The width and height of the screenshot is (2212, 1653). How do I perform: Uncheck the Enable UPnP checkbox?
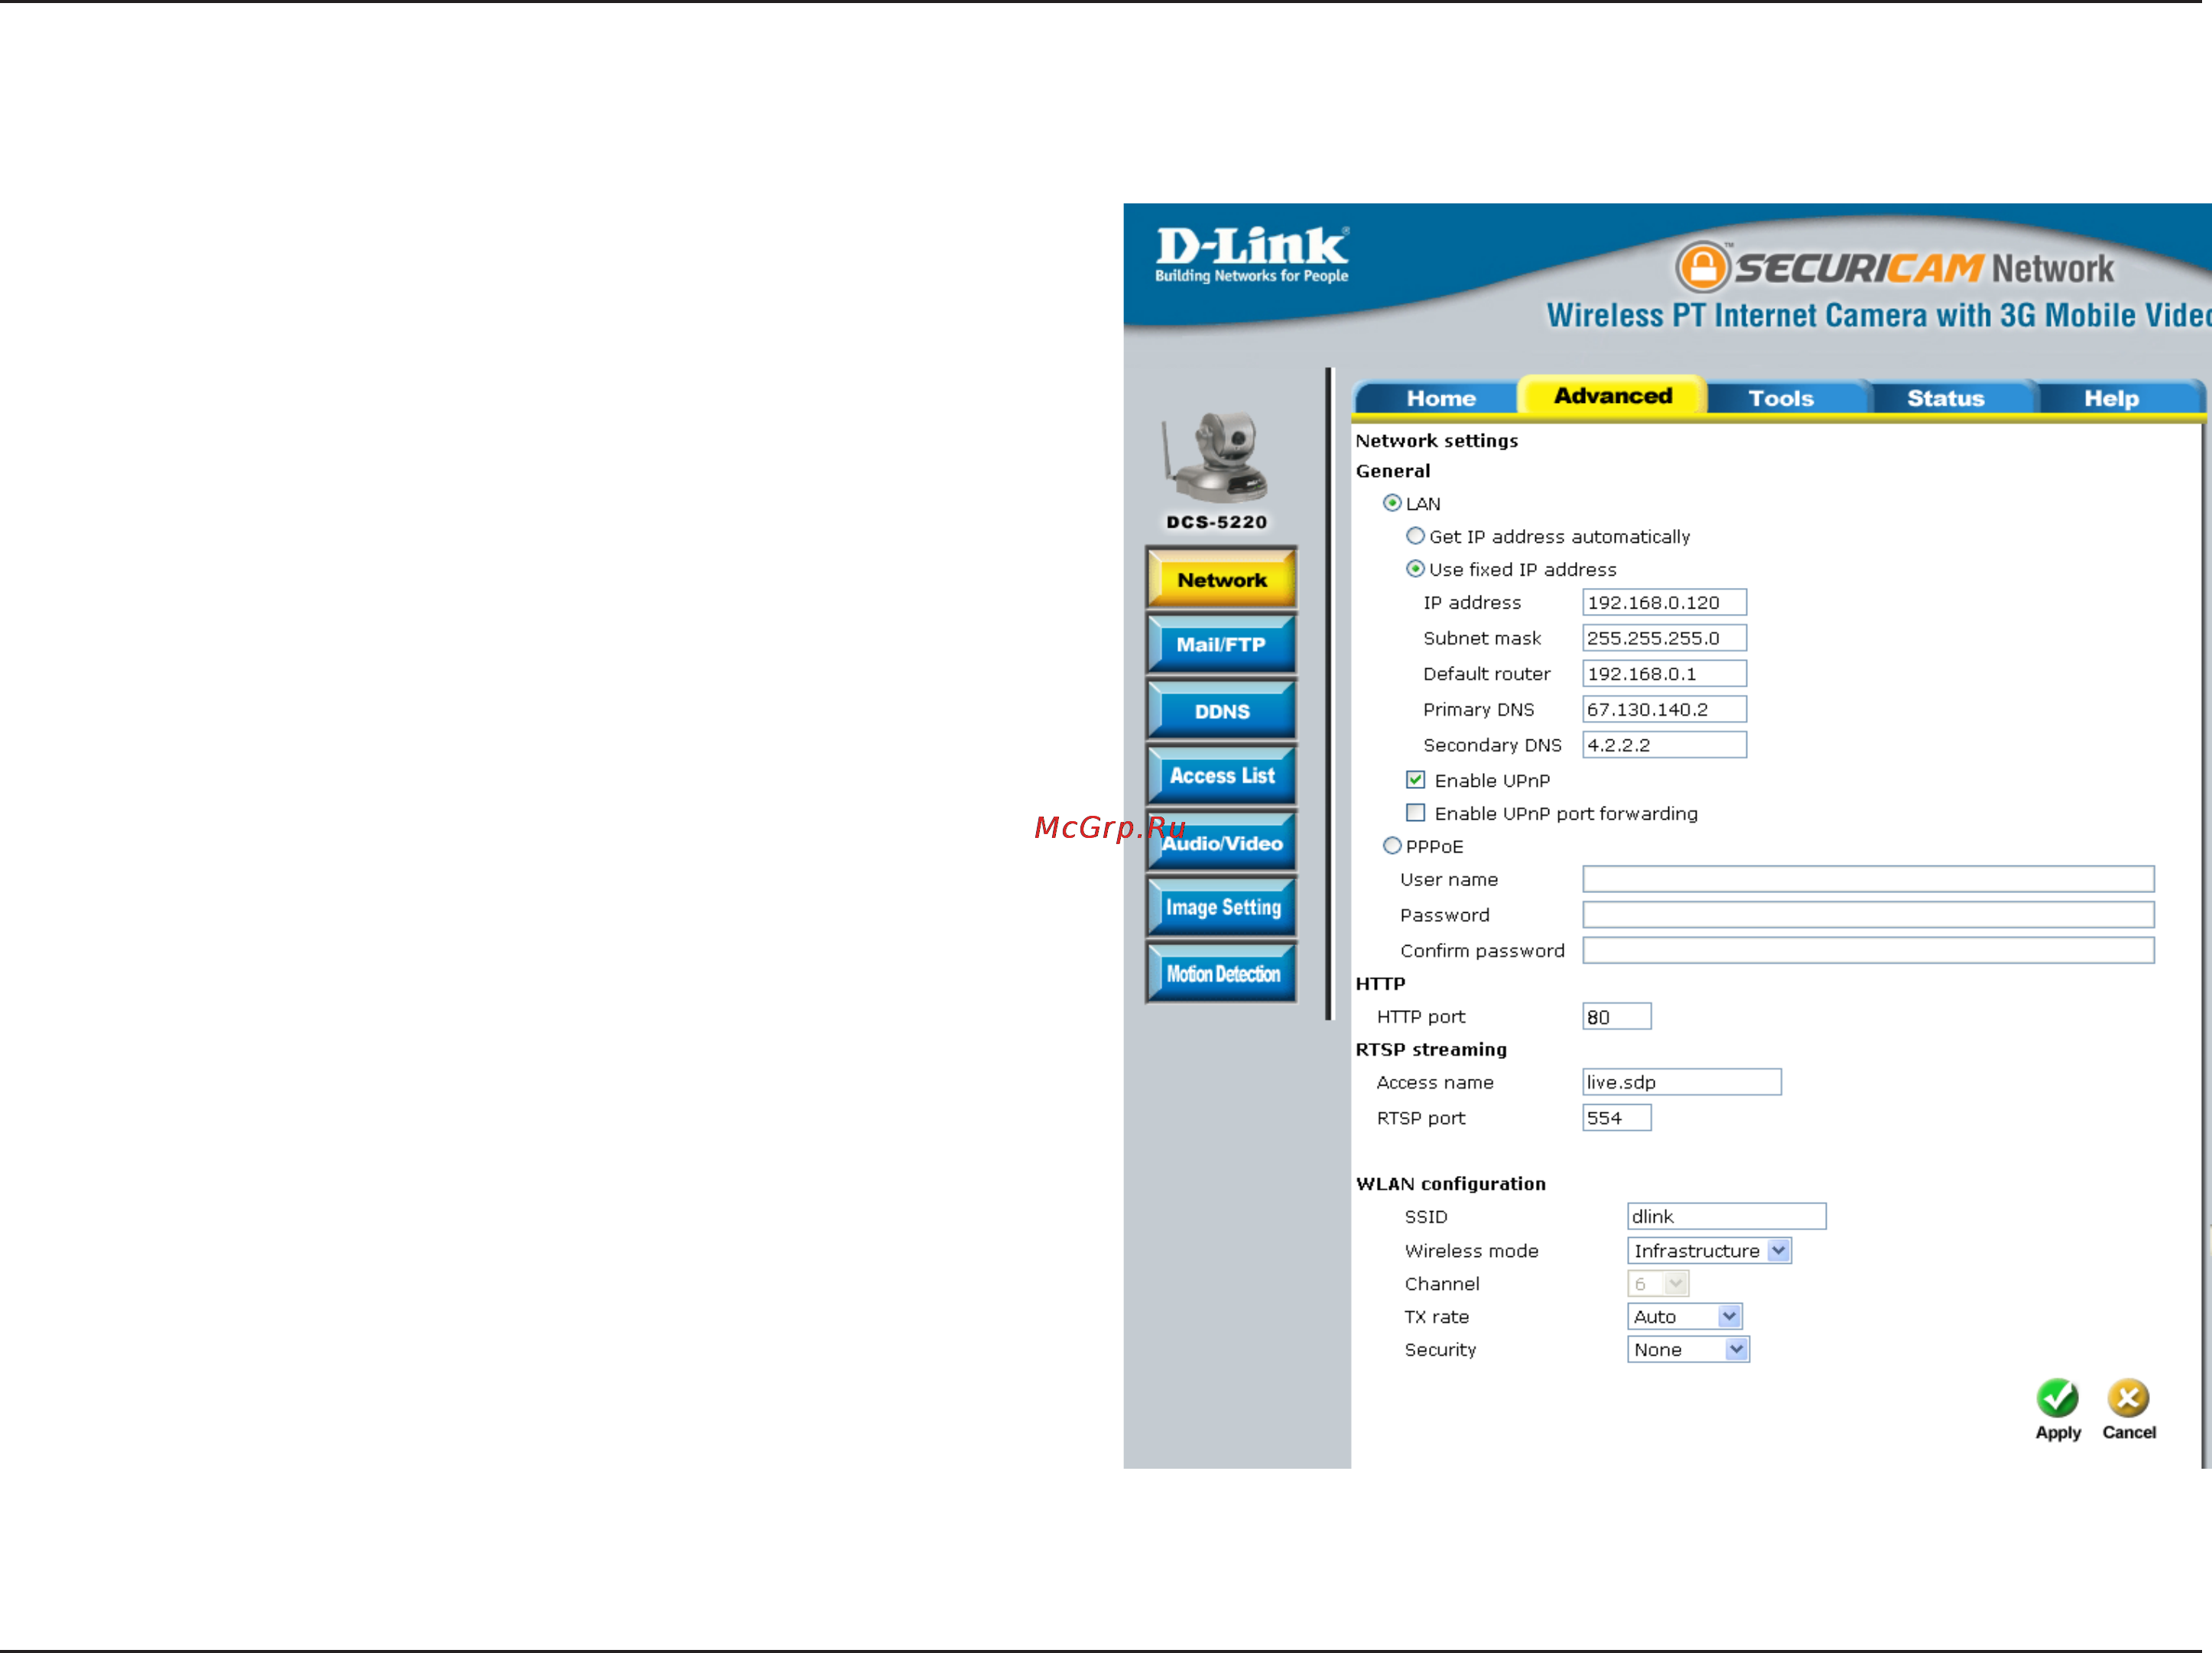click(x=1415, y=780)
